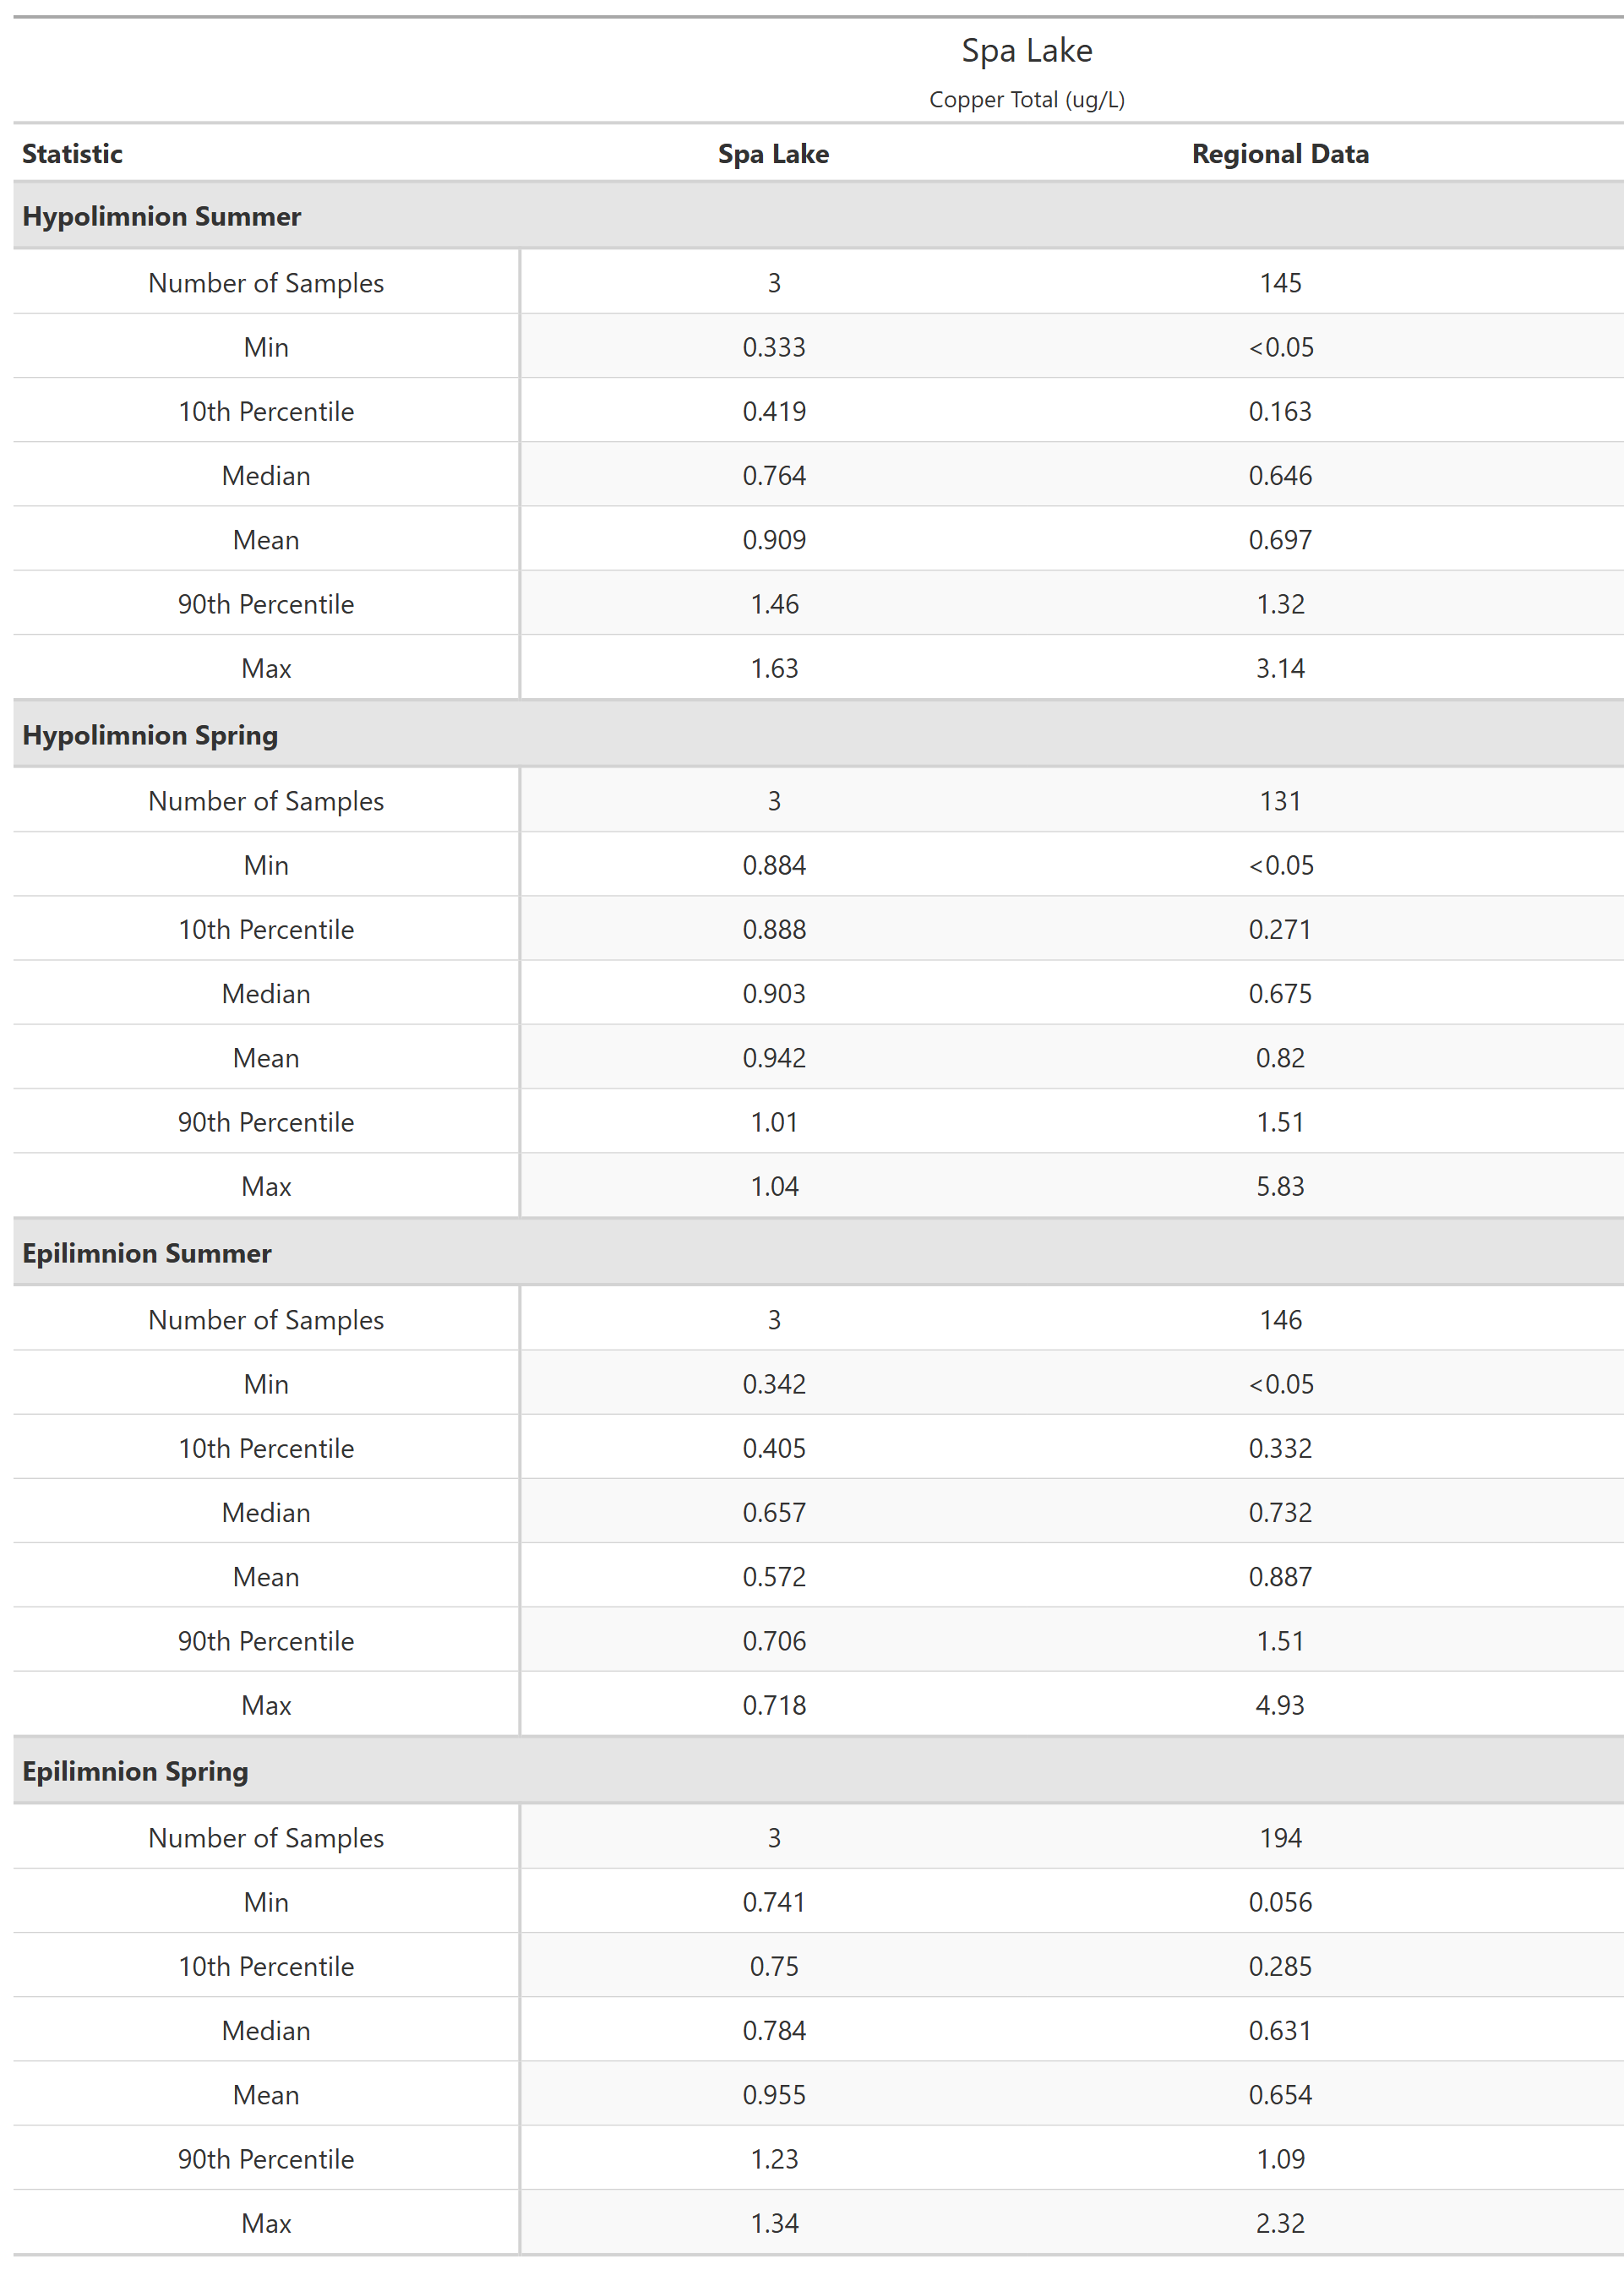
Task: Click the Spa Lake table title
Action: [x=1026, y=51]
